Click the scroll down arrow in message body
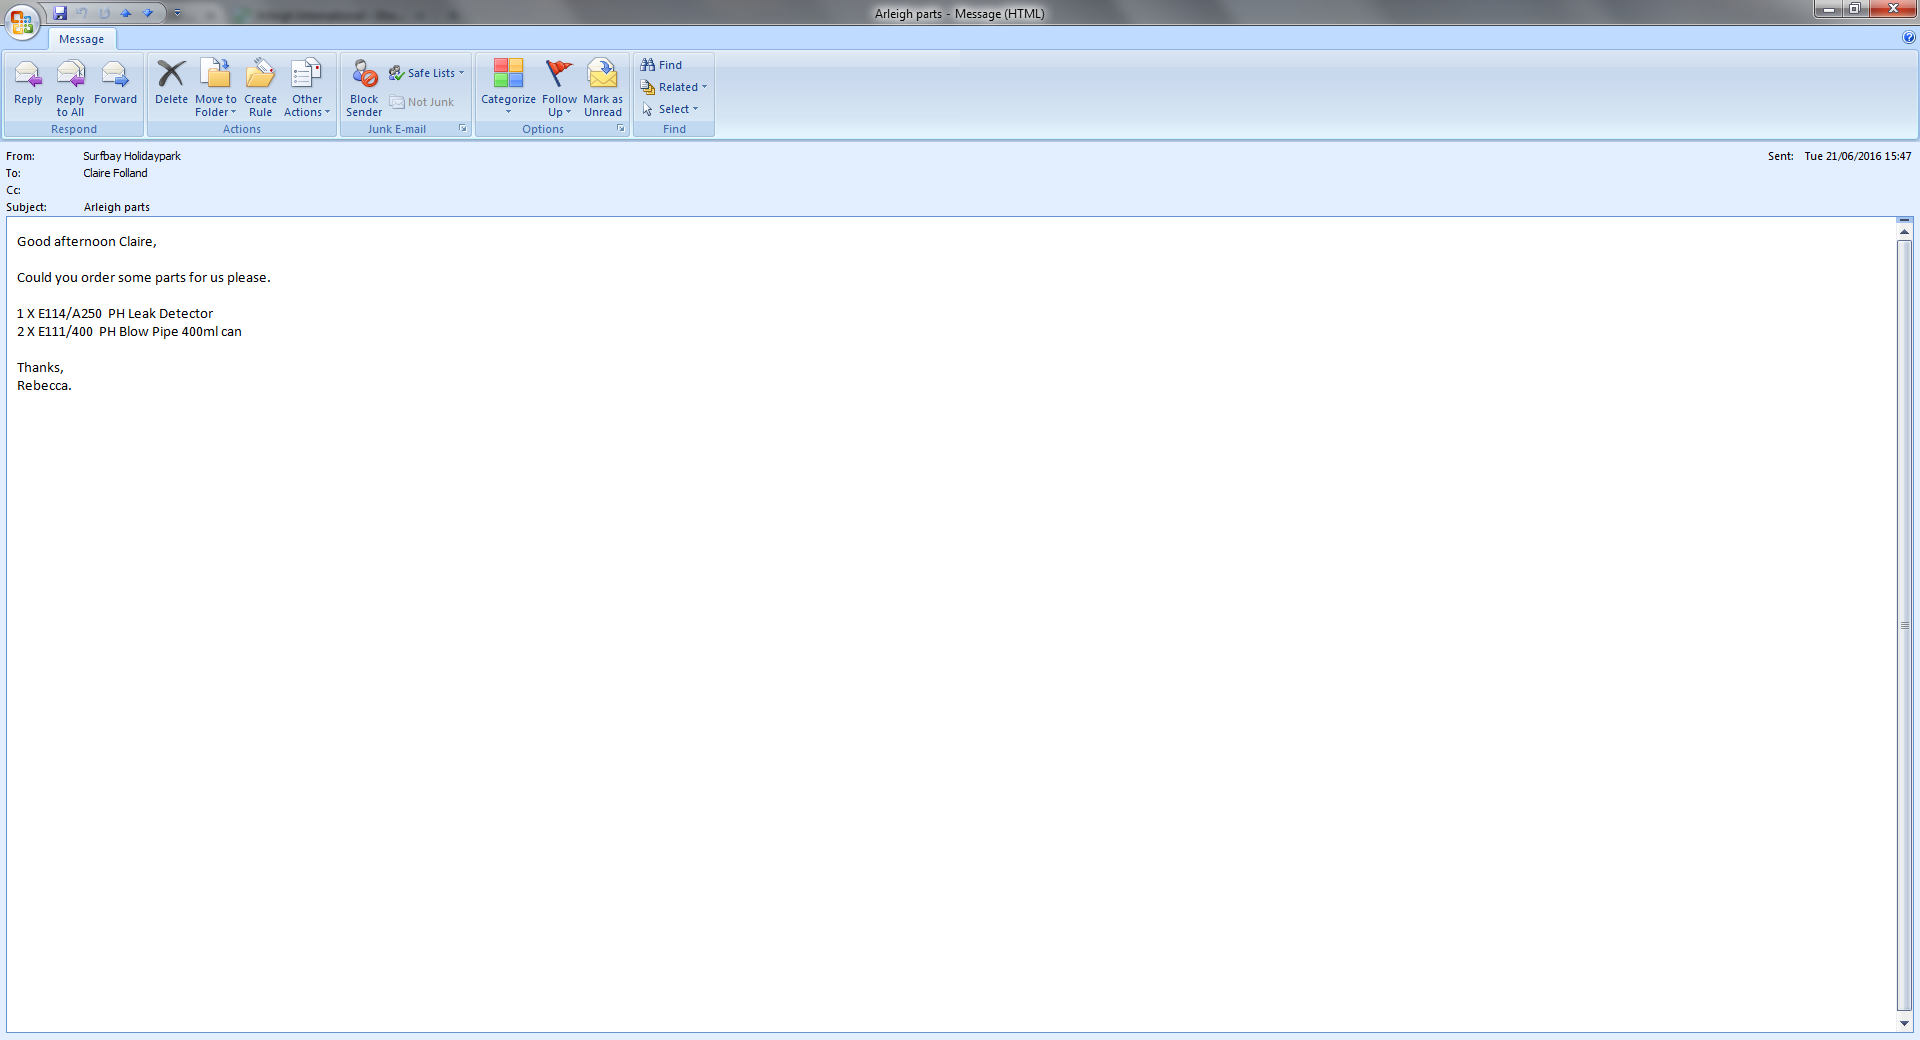Viewport: 1920px width, 1040px height. click(1904, 1023)
